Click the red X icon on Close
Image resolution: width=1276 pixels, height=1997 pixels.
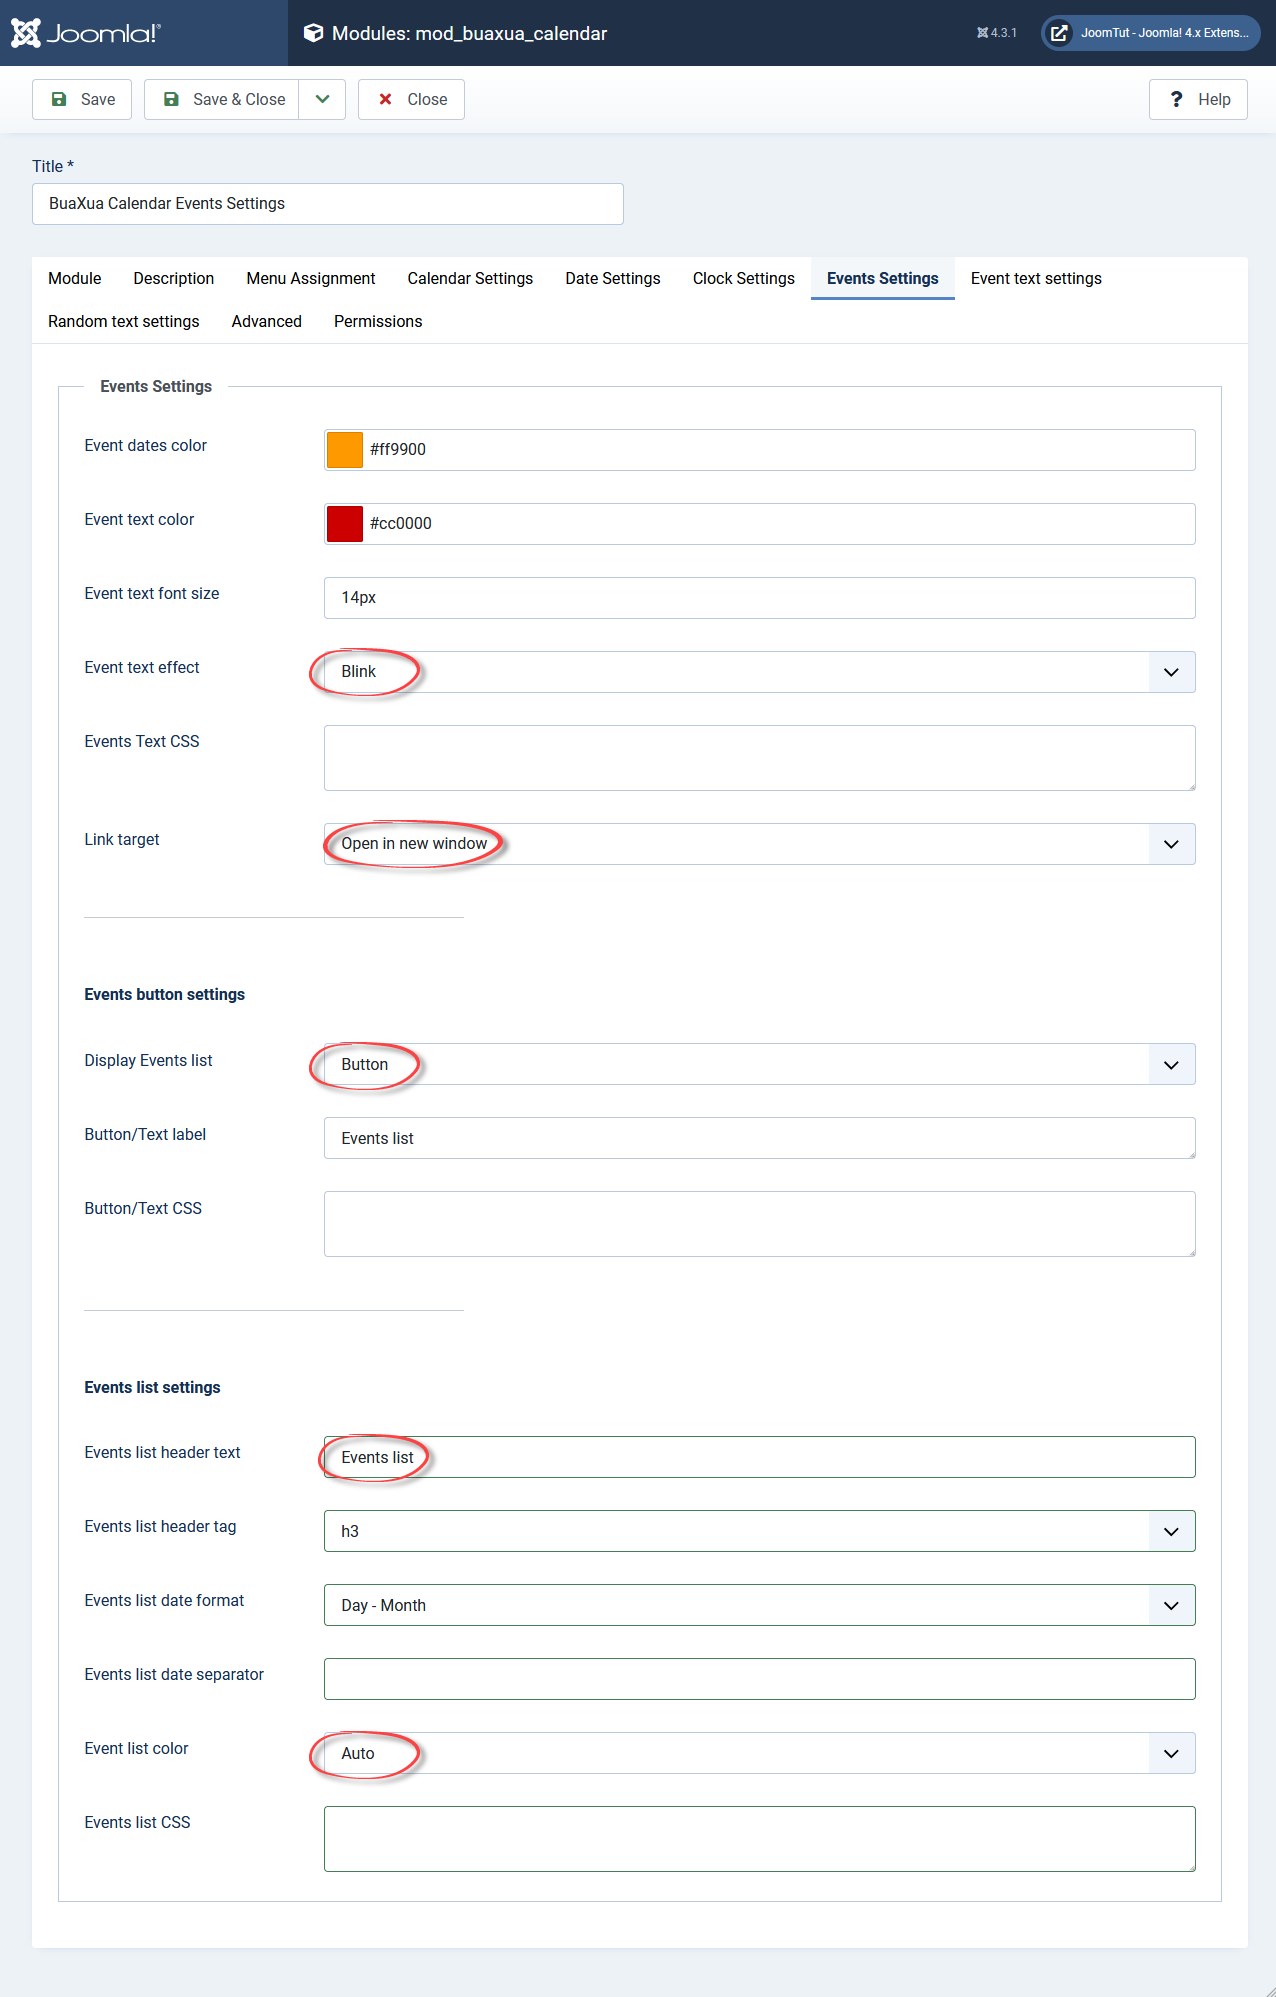coord(385,99)
